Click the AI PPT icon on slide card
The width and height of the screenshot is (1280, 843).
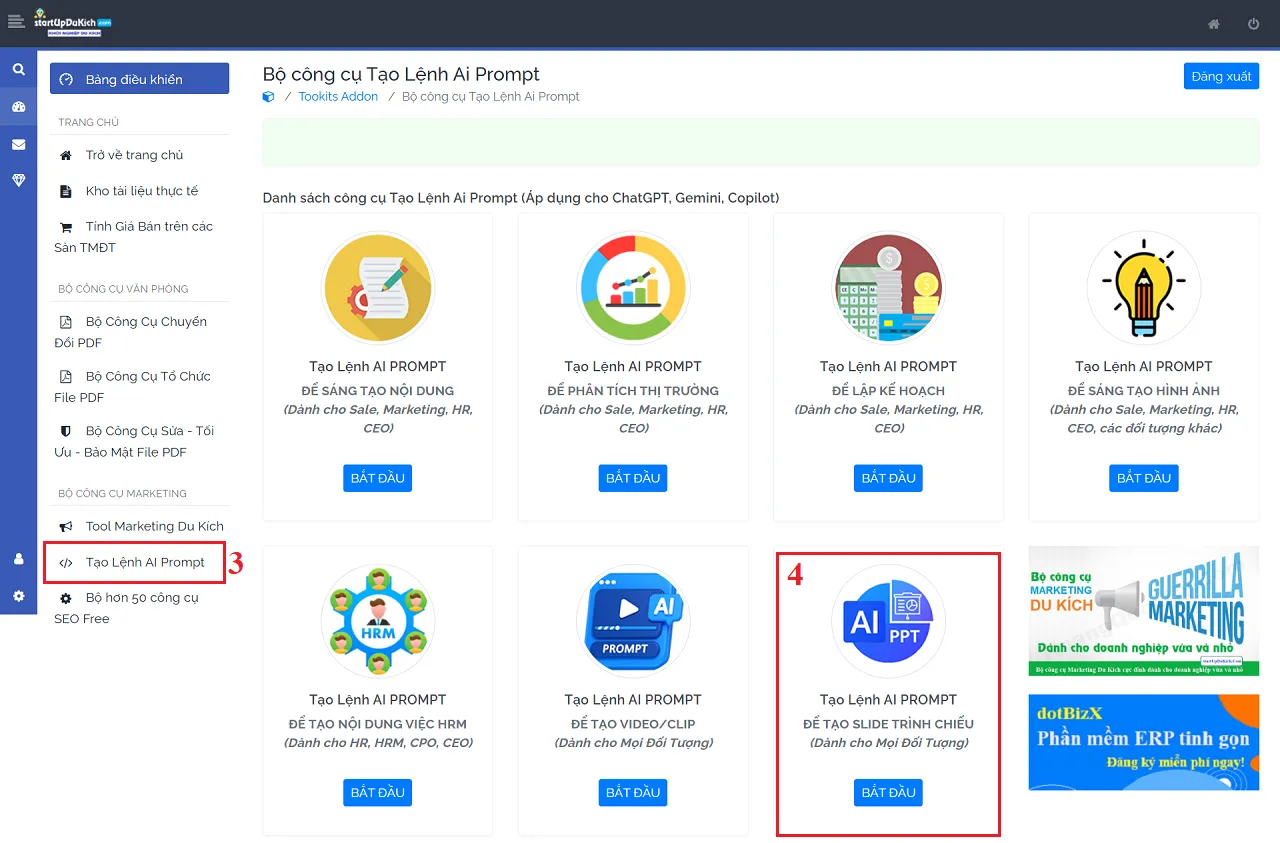(888, 621)
